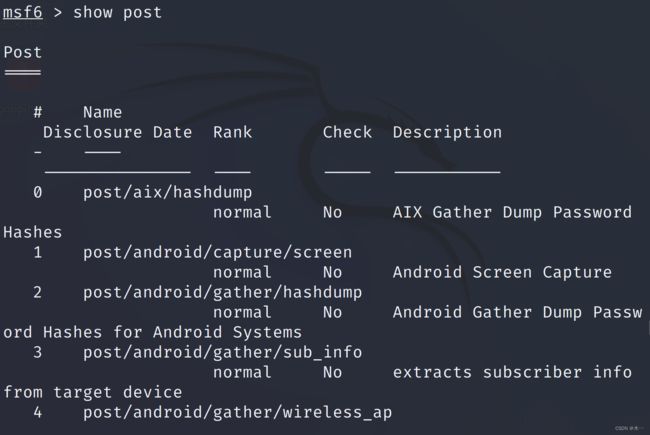Click the 'AIX Gather Dump Password' description
This screenshot has height=435, width=650.
[512, 212]
